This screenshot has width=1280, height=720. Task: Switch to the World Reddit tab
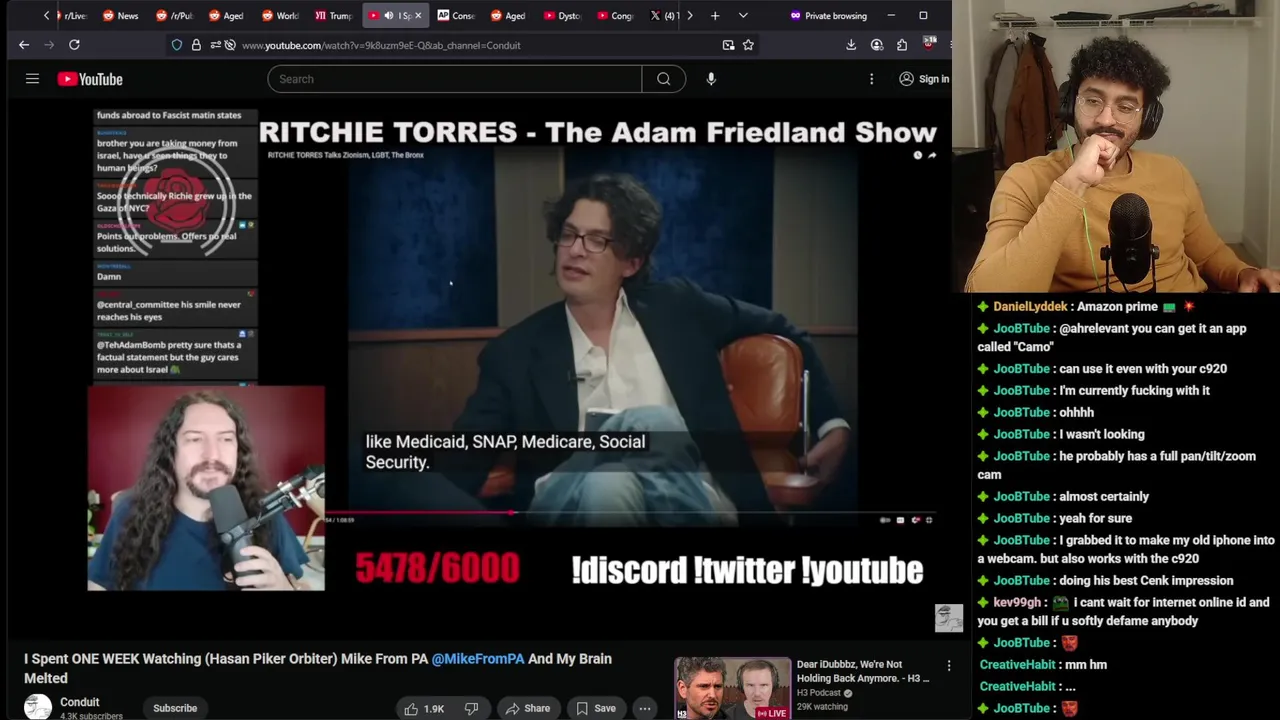(279, 16)
